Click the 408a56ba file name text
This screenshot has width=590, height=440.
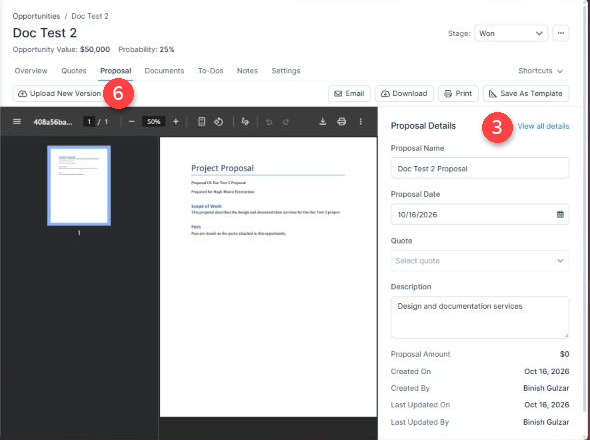pyautogui.click(x=53, y=122)
